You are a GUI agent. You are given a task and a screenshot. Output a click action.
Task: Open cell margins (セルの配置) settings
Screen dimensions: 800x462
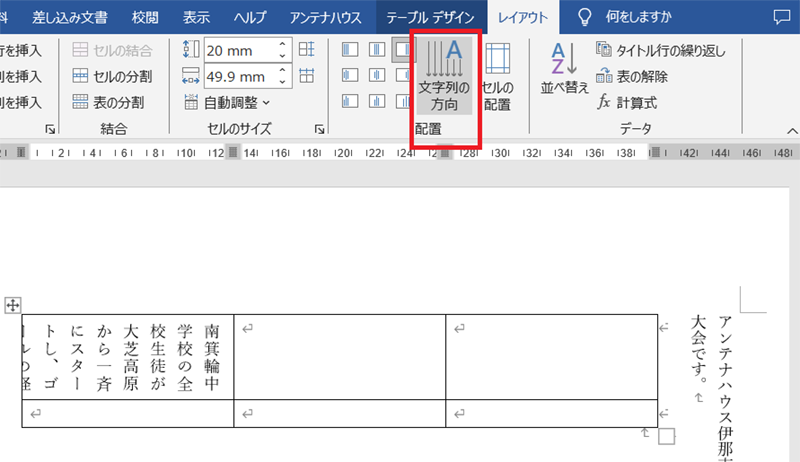pos(497,75)
